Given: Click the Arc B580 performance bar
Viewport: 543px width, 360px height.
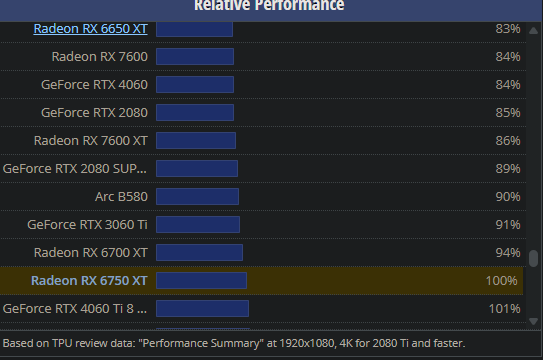Looking at the screenshot, I should coord(197,197).
